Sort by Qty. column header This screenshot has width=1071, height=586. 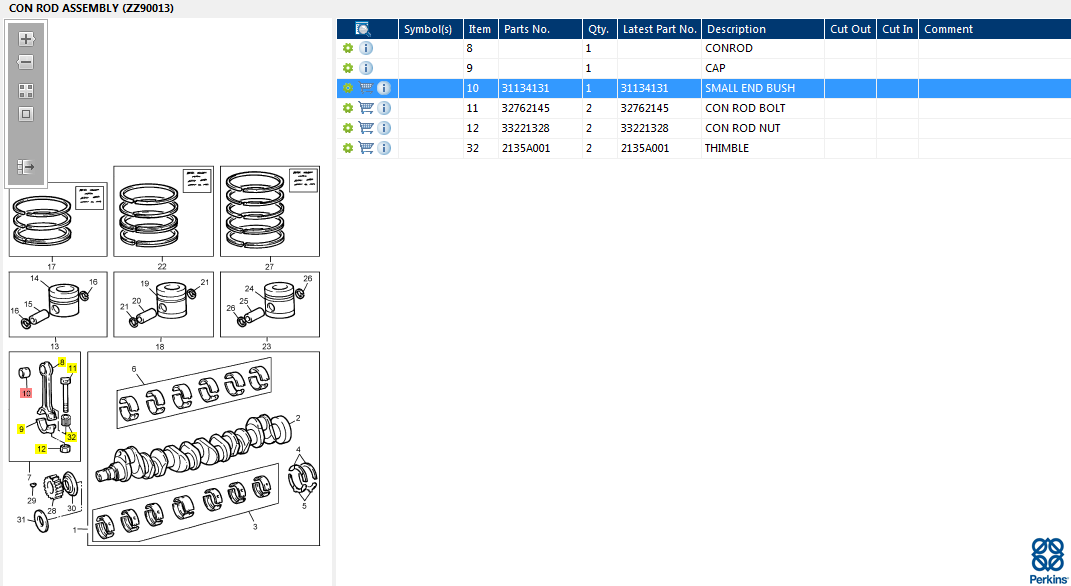pos(598,29)
